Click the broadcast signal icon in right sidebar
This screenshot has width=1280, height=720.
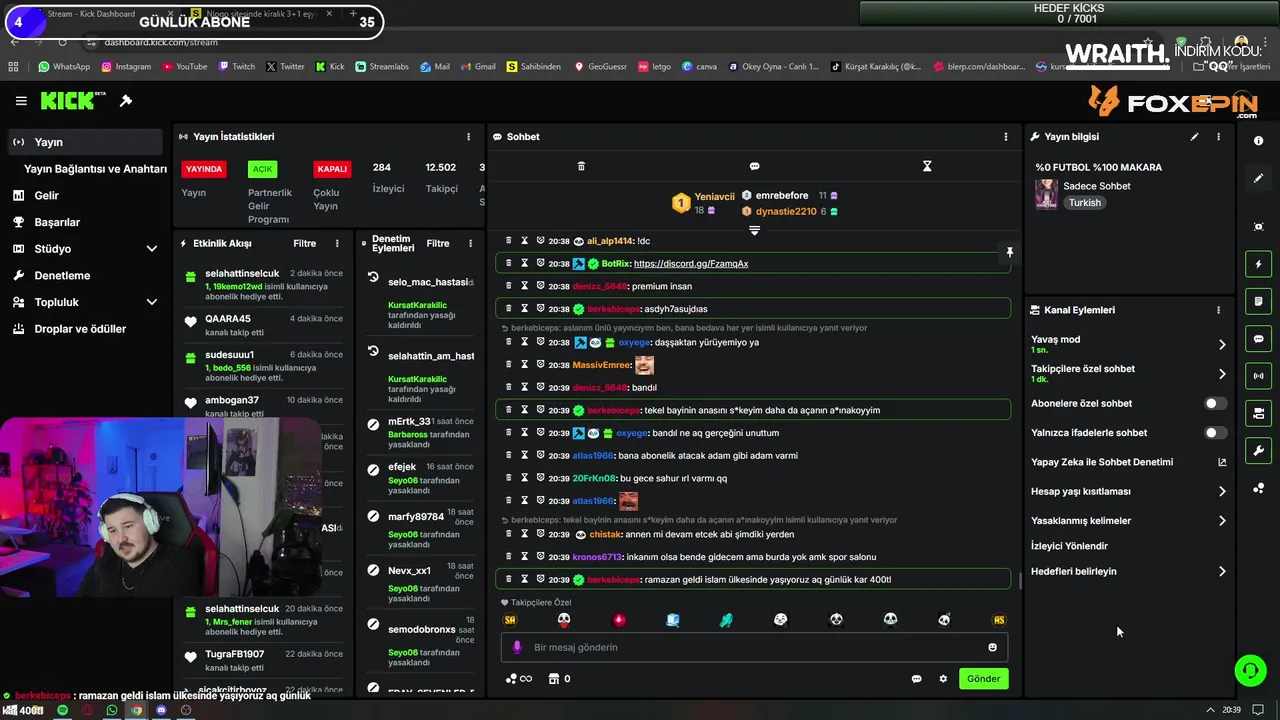pos(1258,376)
